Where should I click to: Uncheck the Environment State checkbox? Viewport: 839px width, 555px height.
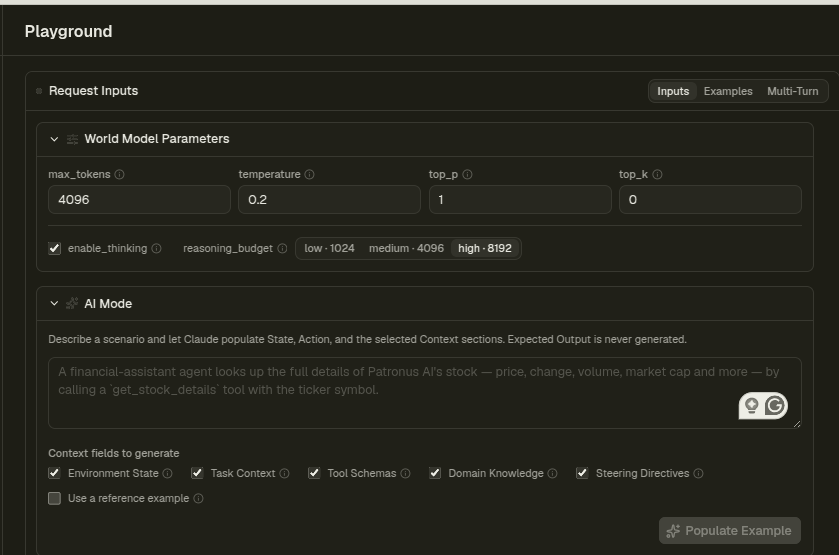[x=54, y=473]
